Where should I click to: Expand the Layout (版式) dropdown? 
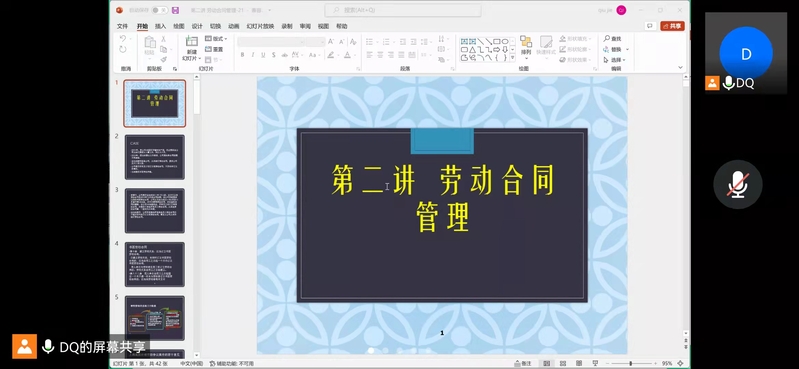216,39
